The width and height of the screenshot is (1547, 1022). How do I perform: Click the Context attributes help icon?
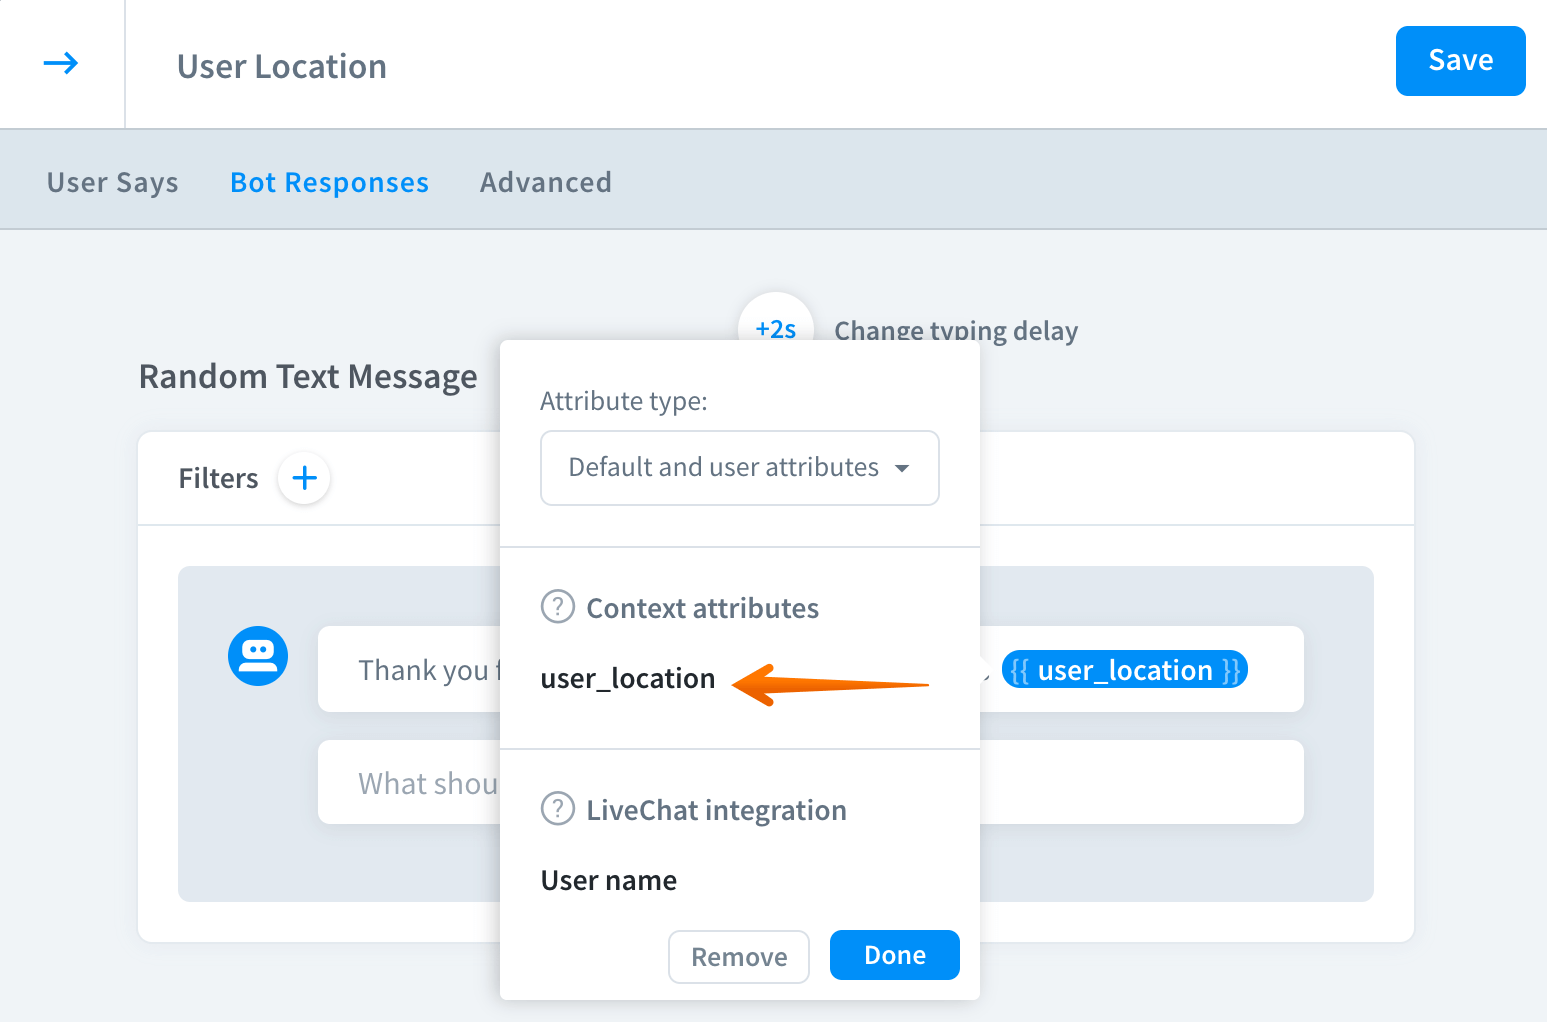tap(557, 607)
